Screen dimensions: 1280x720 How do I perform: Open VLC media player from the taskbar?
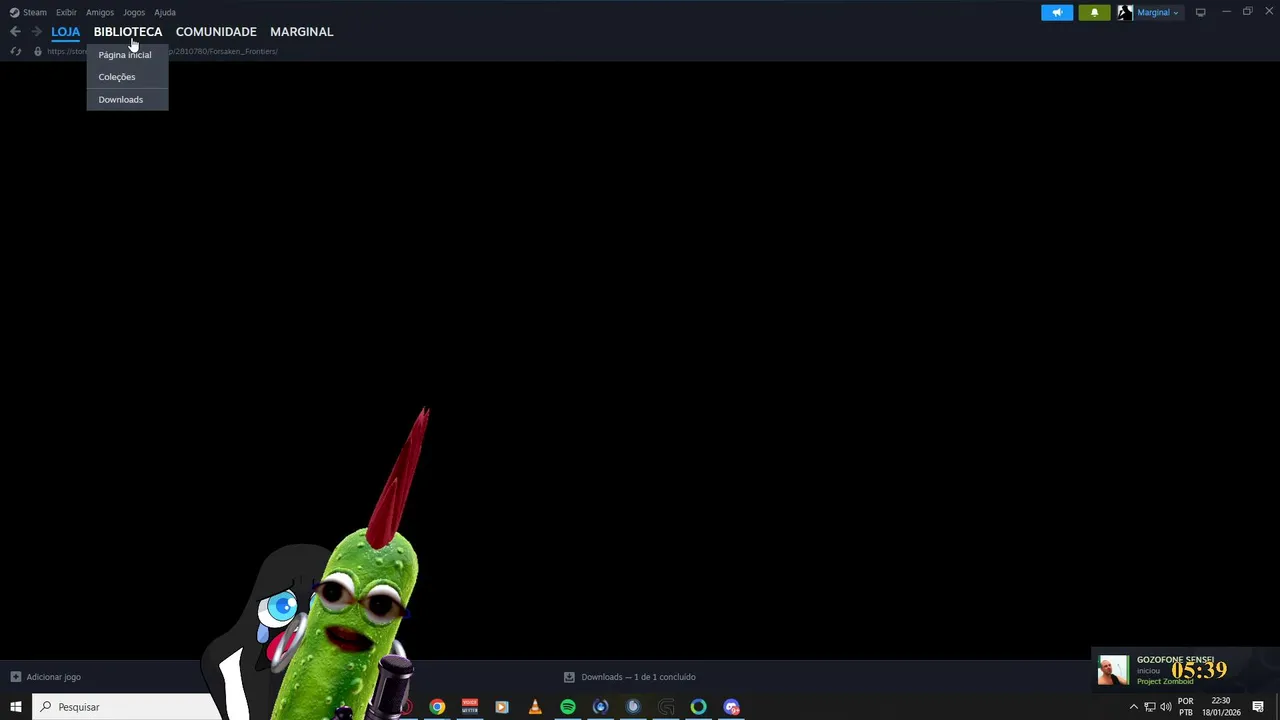pyautogui.click(x=535, y=707)
